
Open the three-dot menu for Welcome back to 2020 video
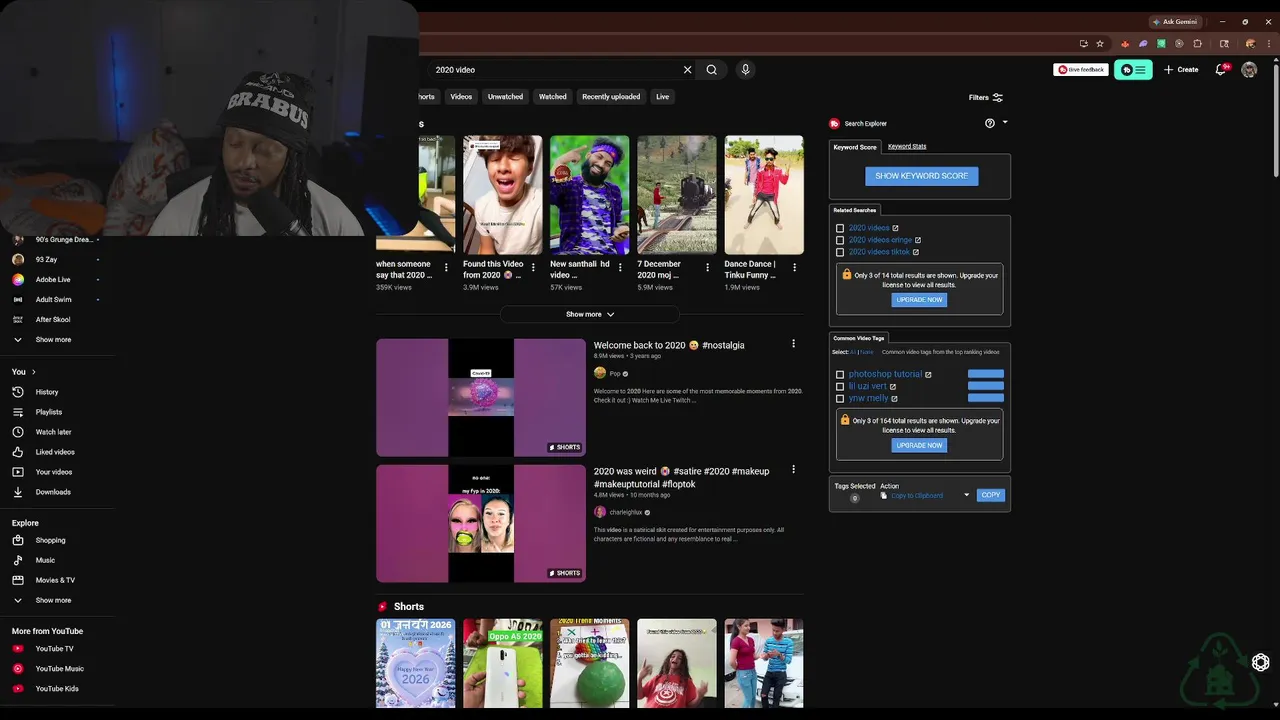coord(794,344)
